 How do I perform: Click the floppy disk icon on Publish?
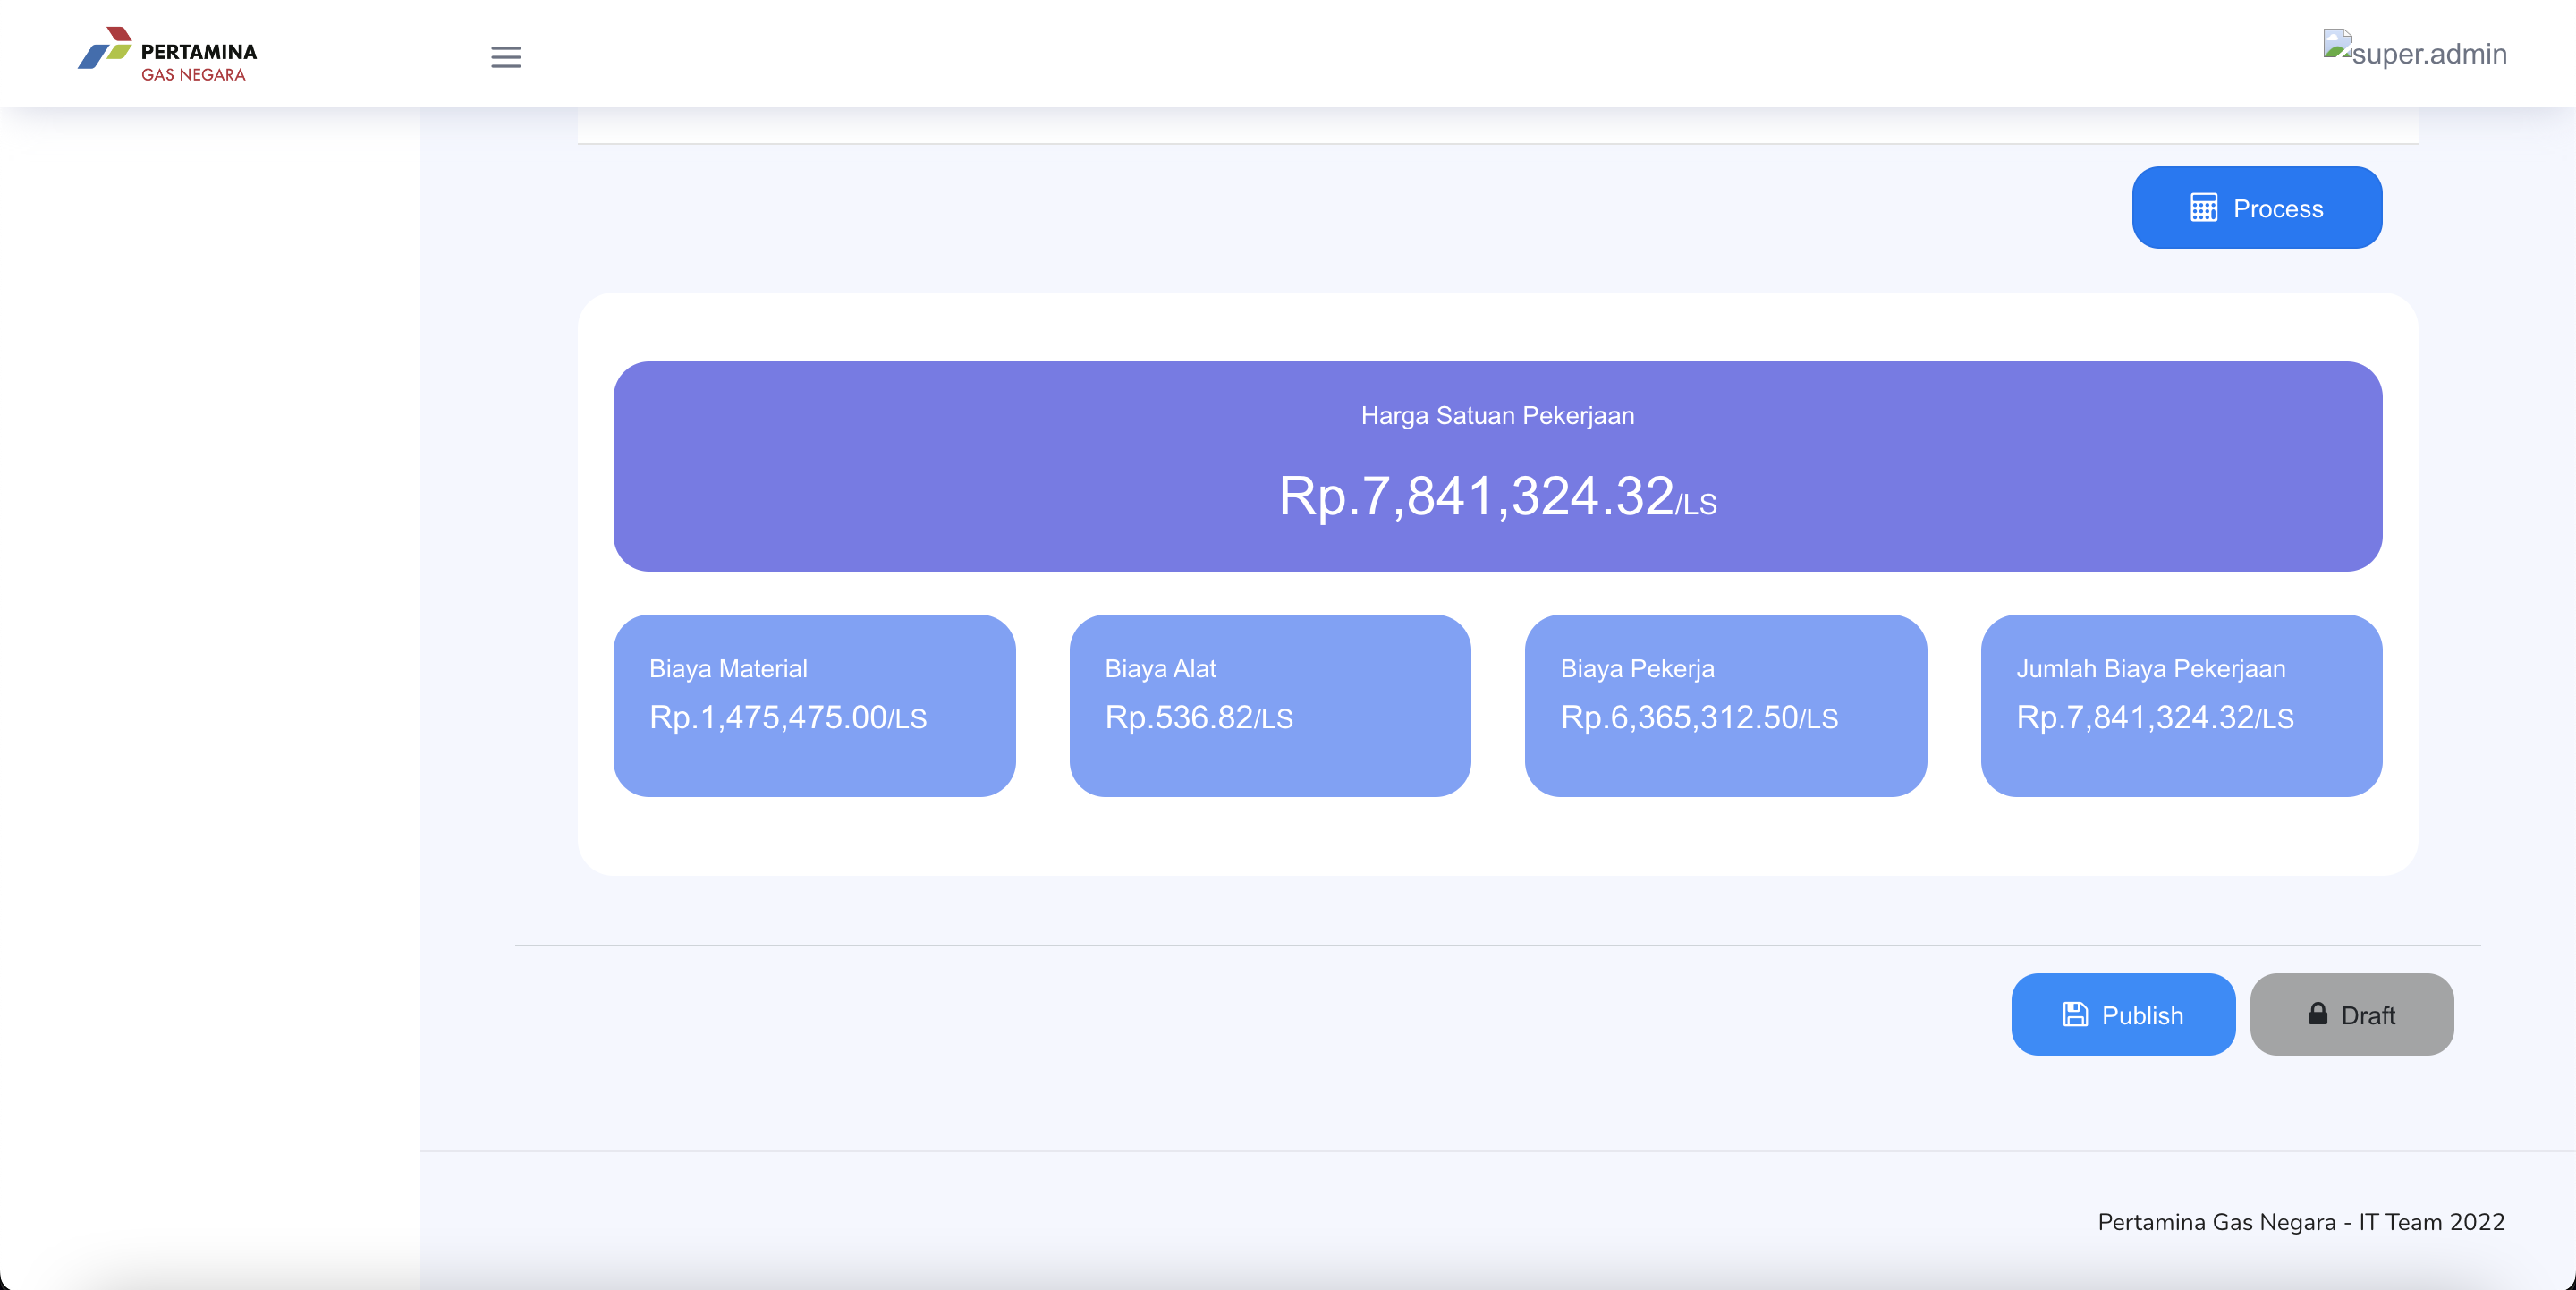2075,1015
